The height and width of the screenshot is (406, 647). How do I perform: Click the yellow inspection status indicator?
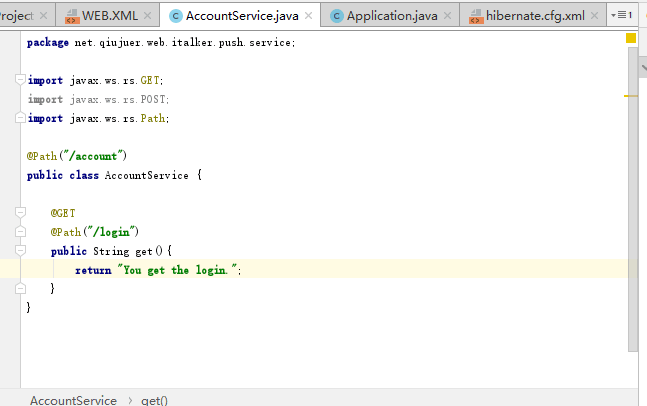tap(631, 38)
